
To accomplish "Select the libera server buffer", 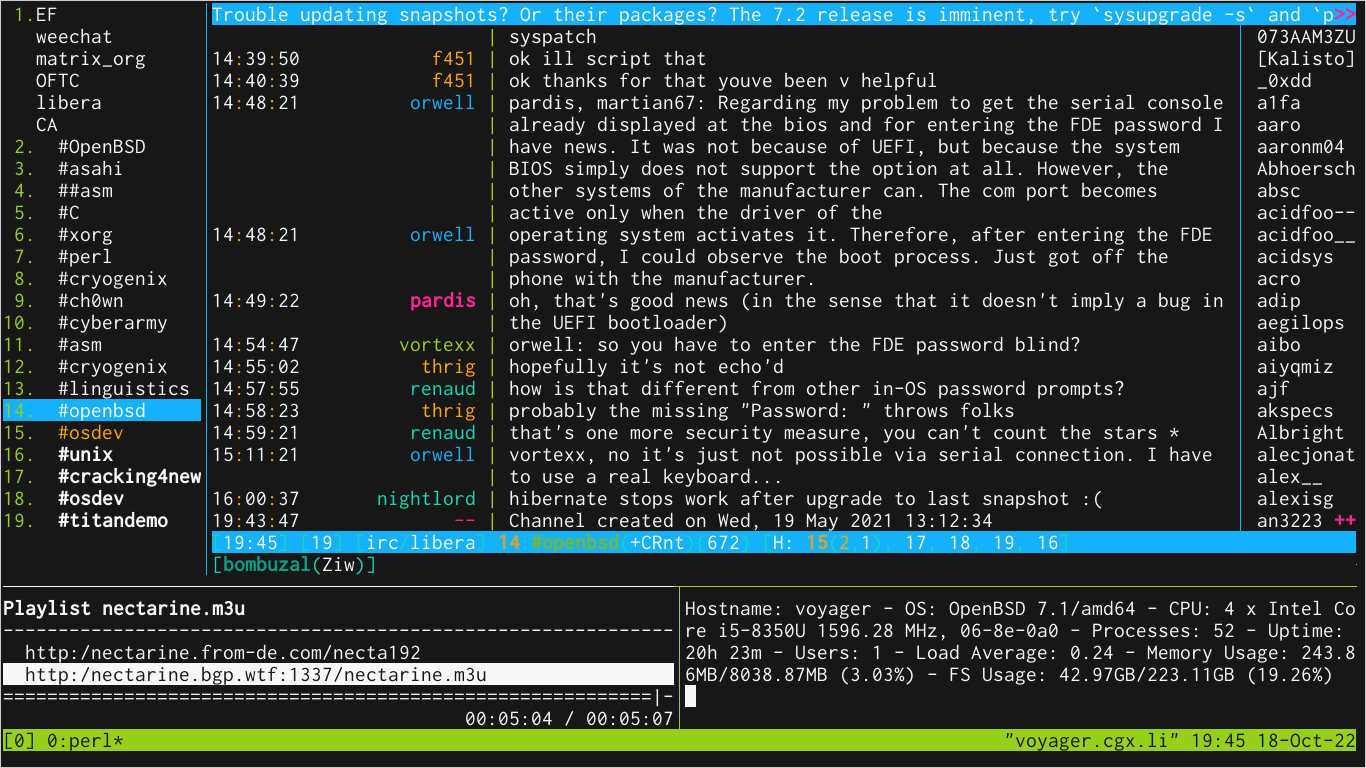I will [x=69, y=103].
